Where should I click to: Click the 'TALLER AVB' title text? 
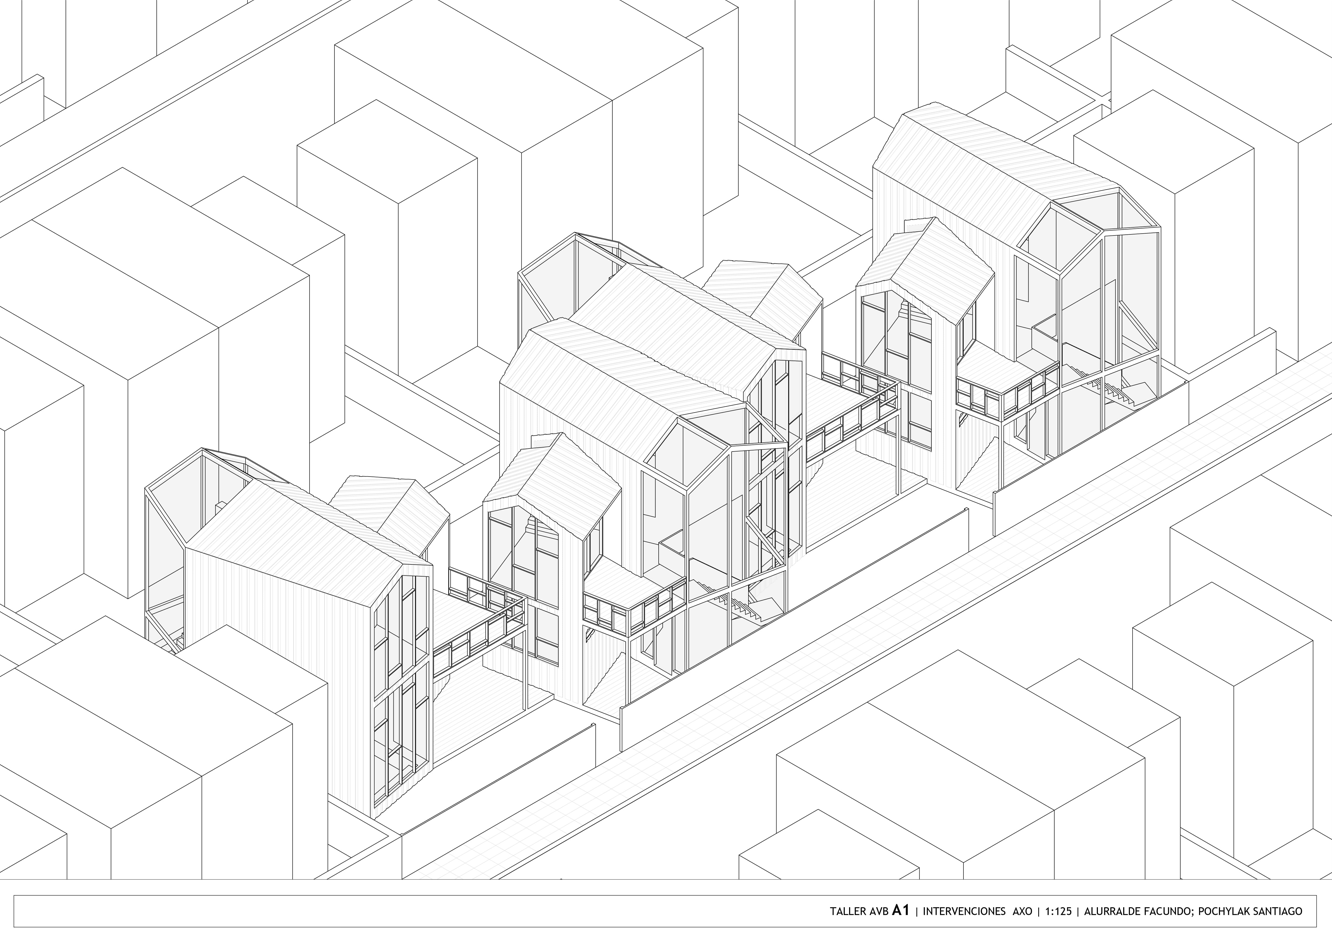coord(858,911)
